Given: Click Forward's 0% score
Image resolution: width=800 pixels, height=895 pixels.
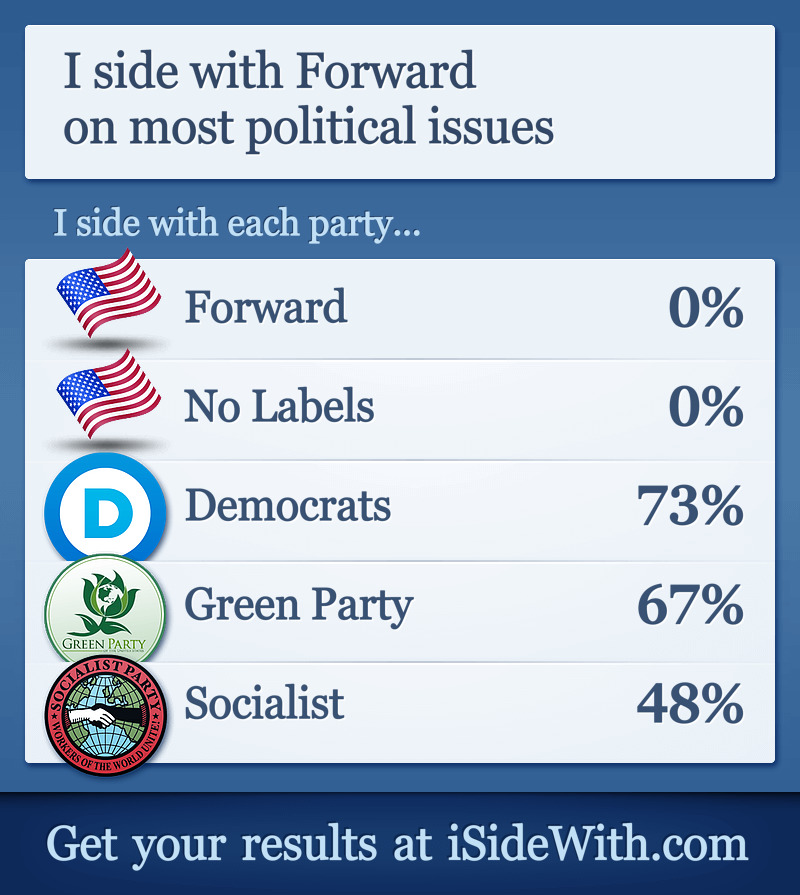Looking at the screenshot, I should 706,308.
